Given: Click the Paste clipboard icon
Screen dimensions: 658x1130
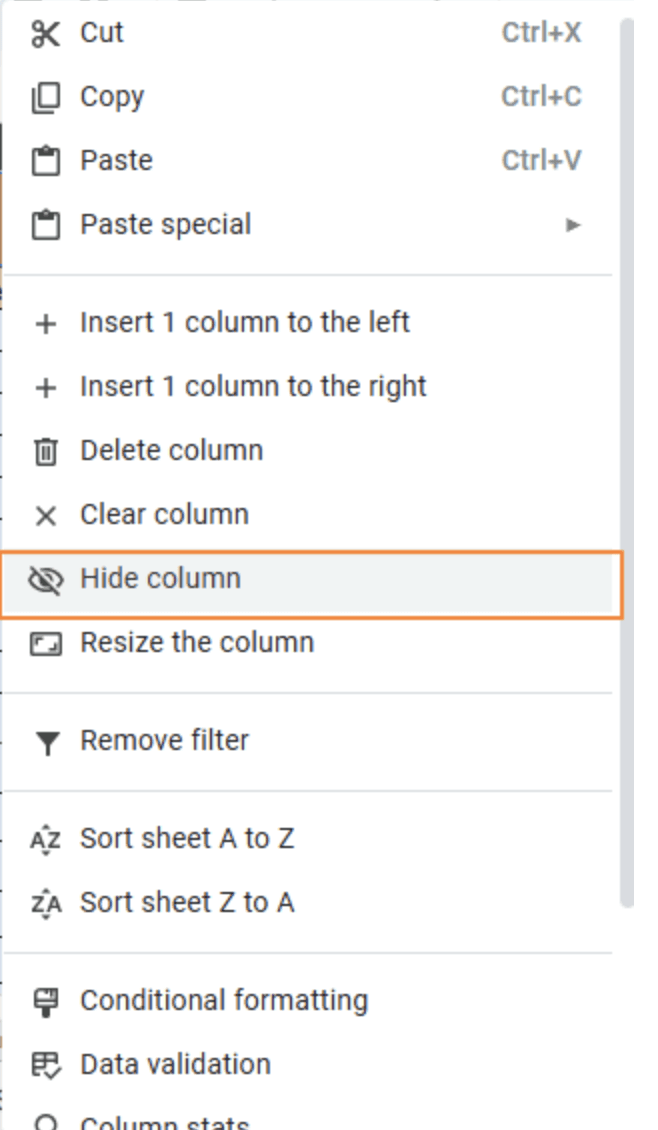Looking at the screenshot, I should pyautogui.click(x=46, y=161).
